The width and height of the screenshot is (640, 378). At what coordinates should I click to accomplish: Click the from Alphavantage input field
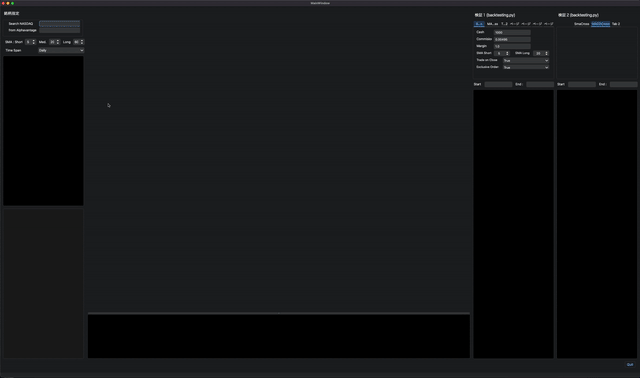tap(60, 30)
